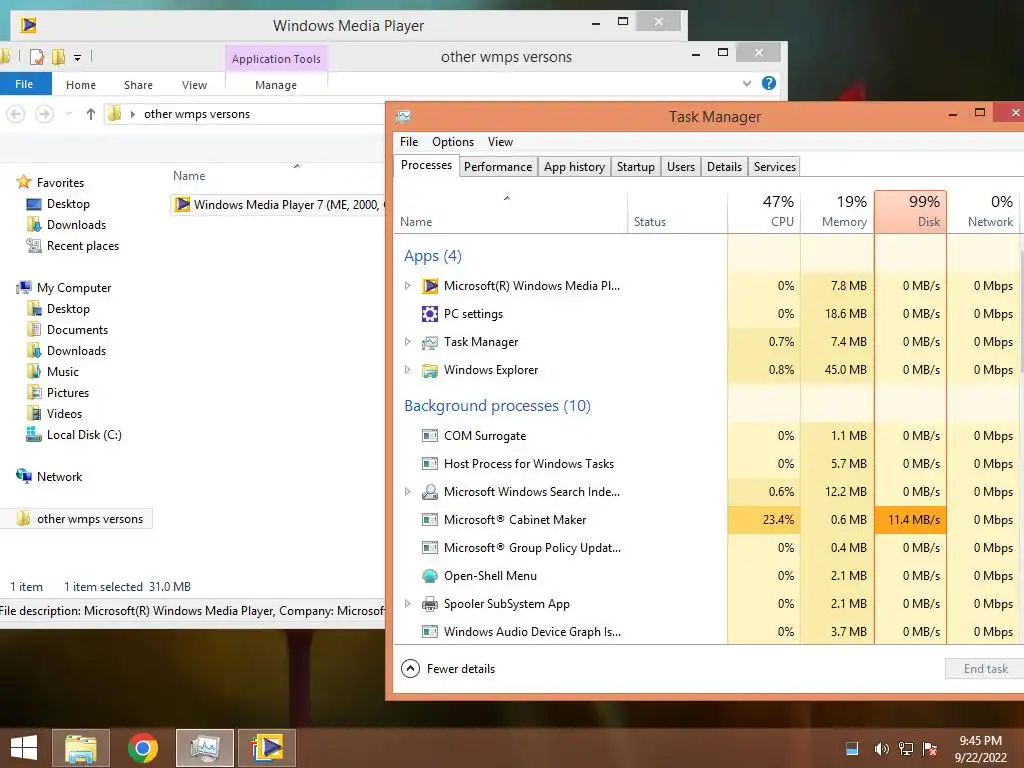This screenshot has height=768, width=1024.
Task: Open the Task Manager Options menu
Action: pos(453,142)
